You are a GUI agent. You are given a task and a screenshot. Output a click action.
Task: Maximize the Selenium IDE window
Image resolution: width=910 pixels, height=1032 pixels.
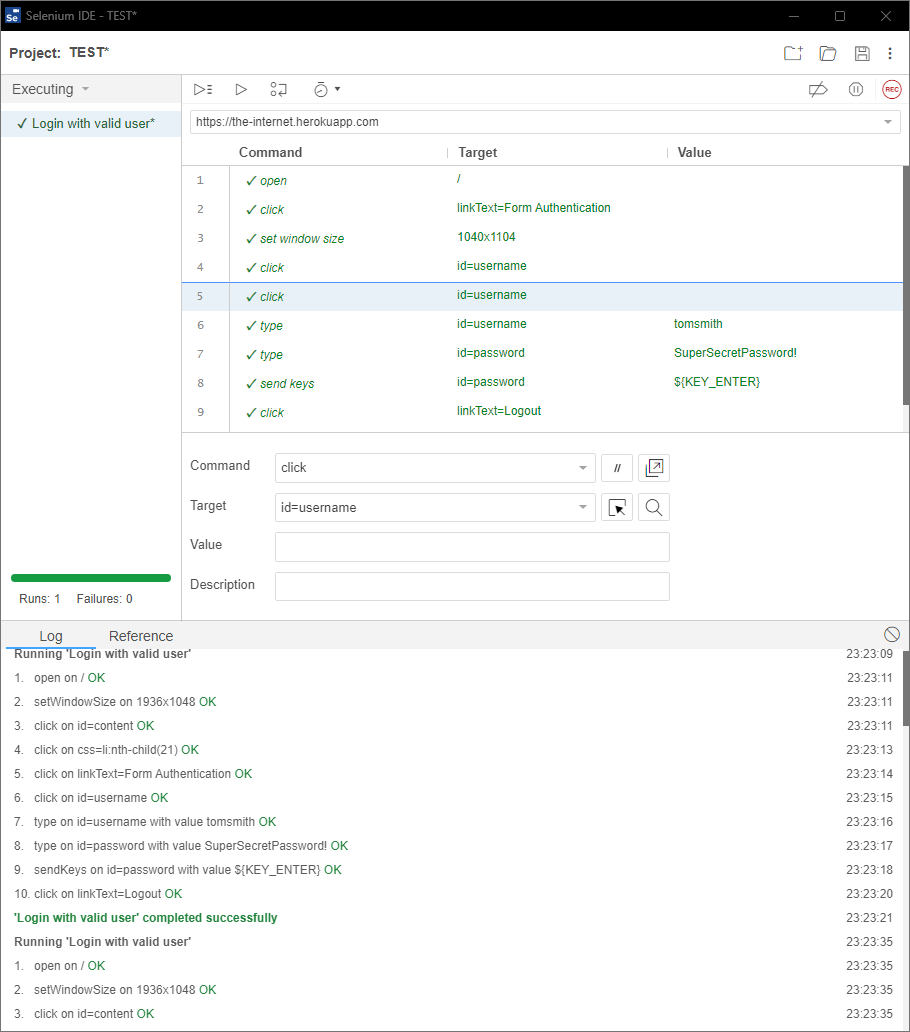coord(840,16)
